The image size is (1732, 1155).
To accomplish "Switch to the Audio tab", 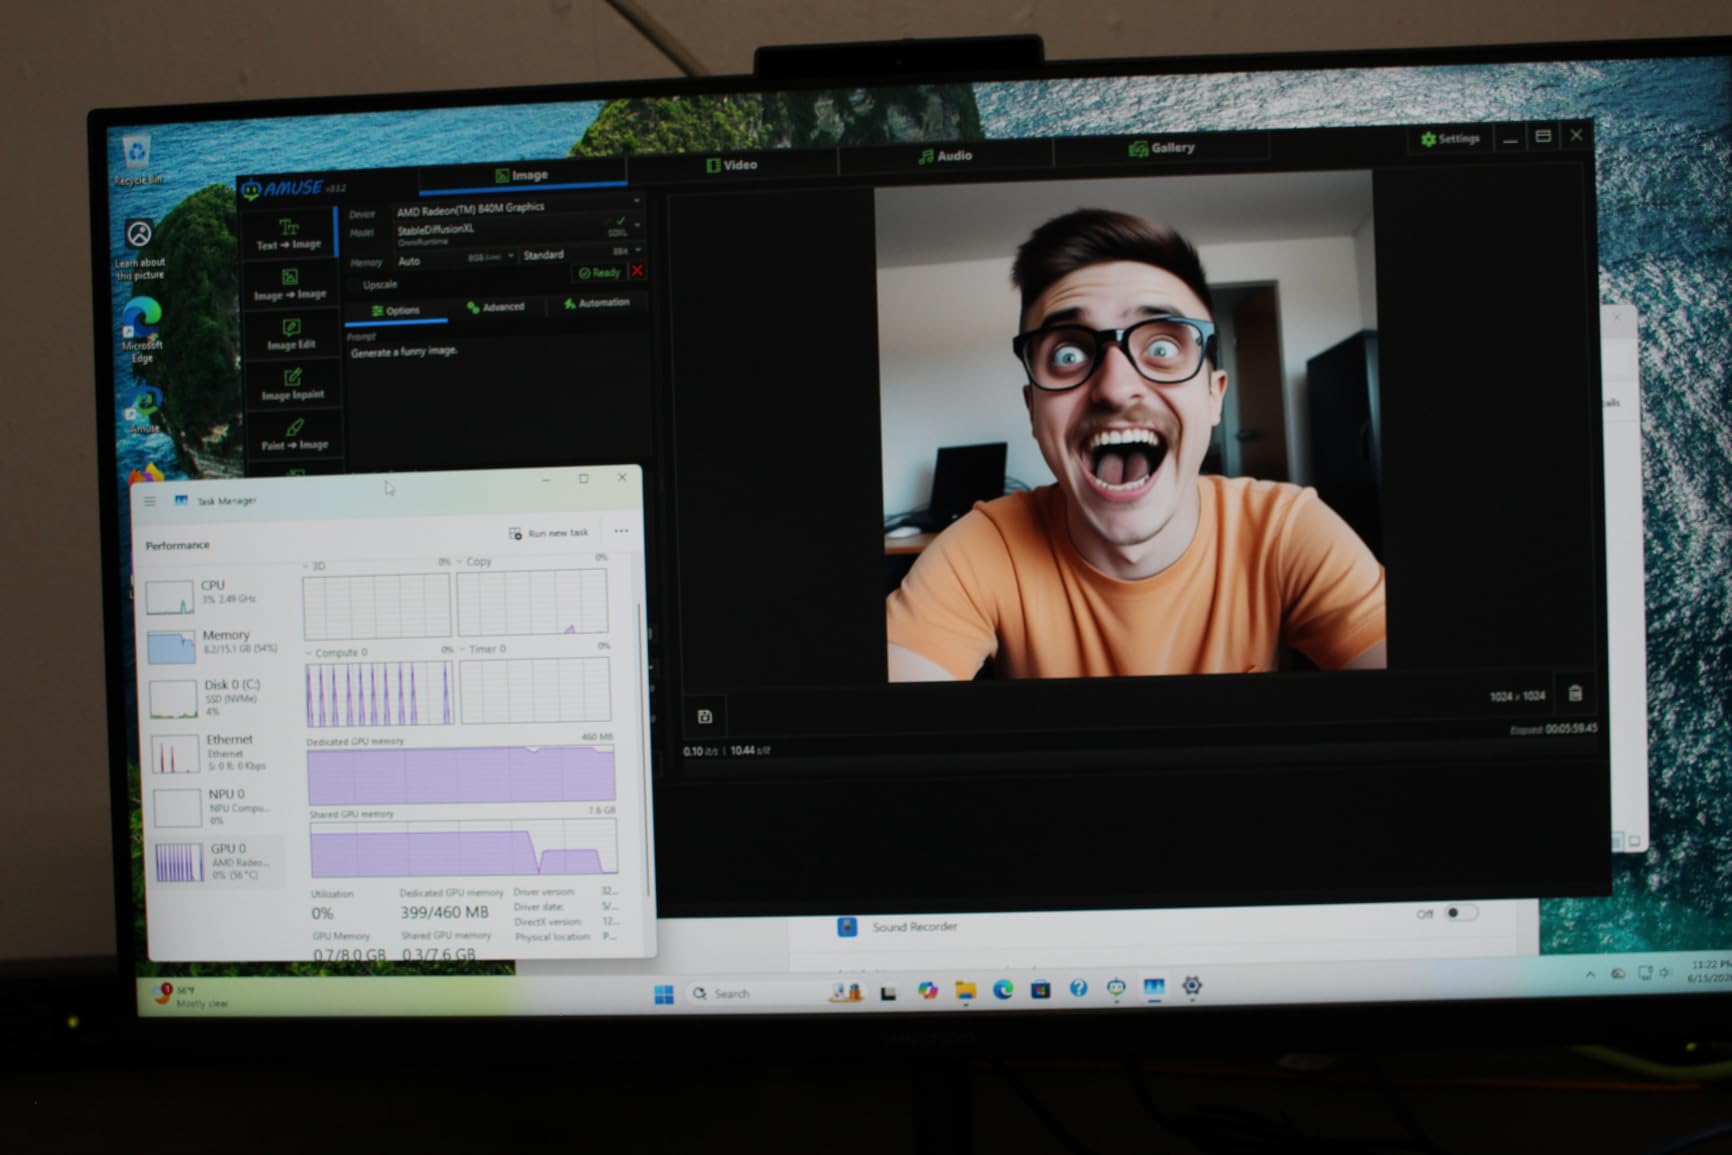I will tap(946, 155).
